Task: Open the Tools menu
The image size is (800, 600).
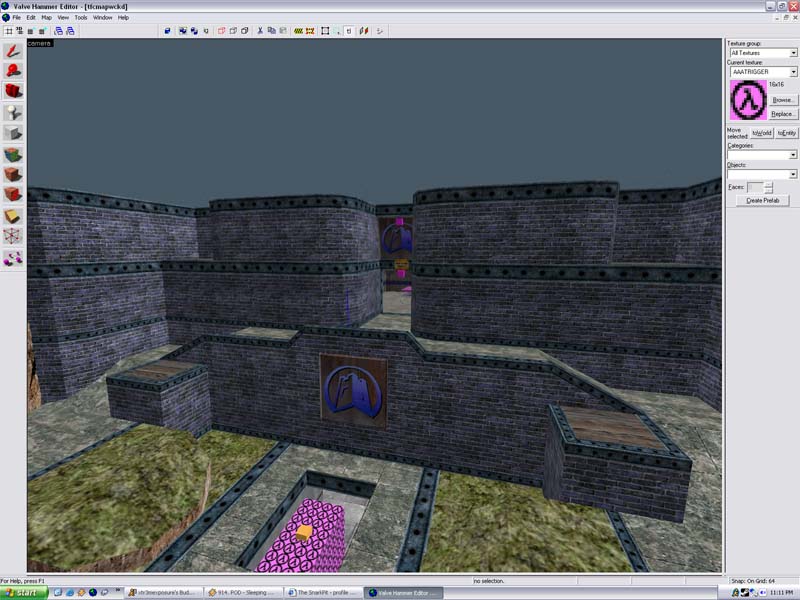Action: (81, 17)
